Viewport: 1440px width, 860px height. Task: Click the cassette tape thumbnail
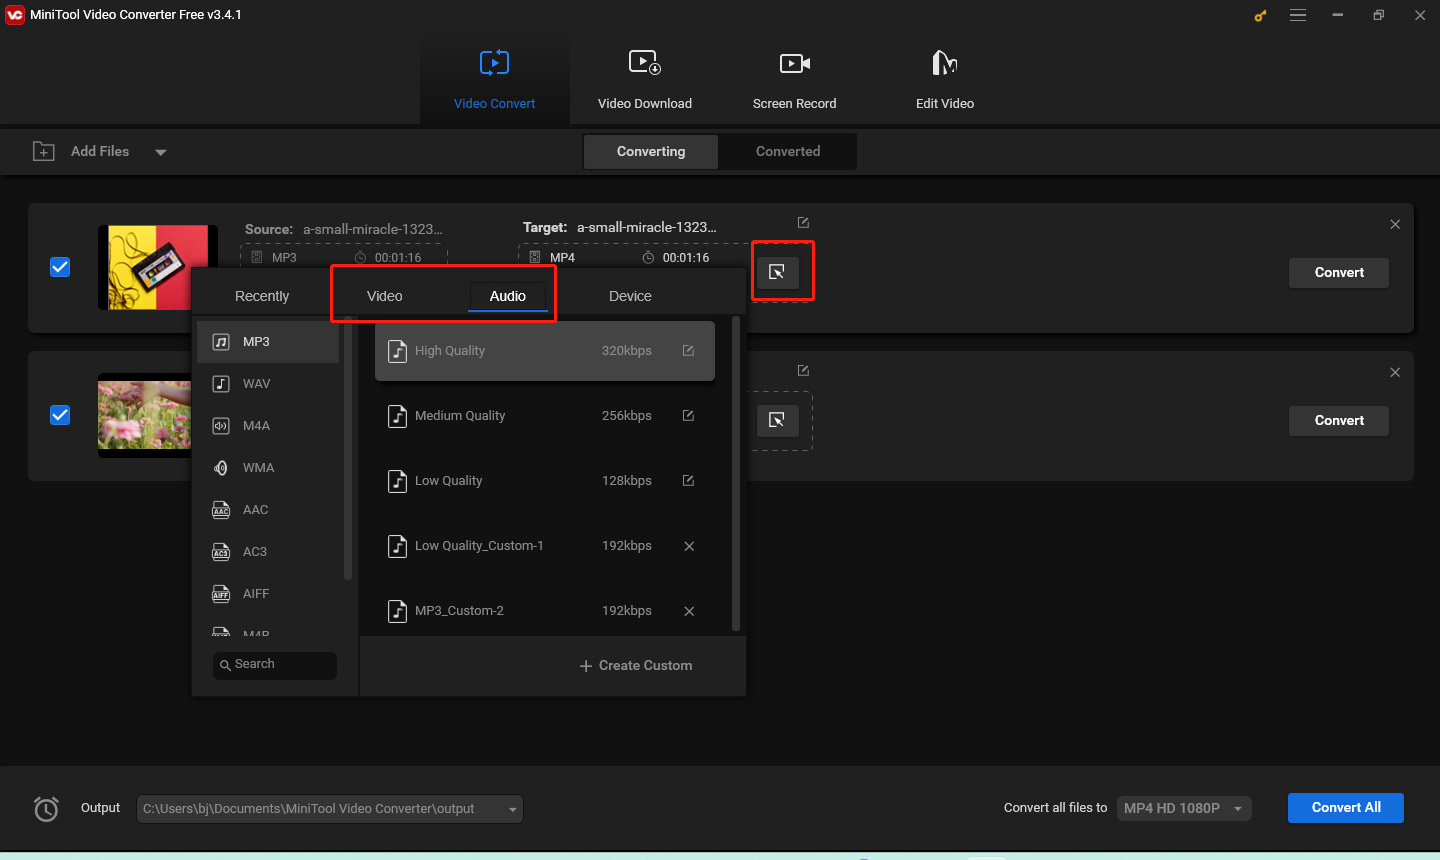pyautogui.click(x=158, y=267)
